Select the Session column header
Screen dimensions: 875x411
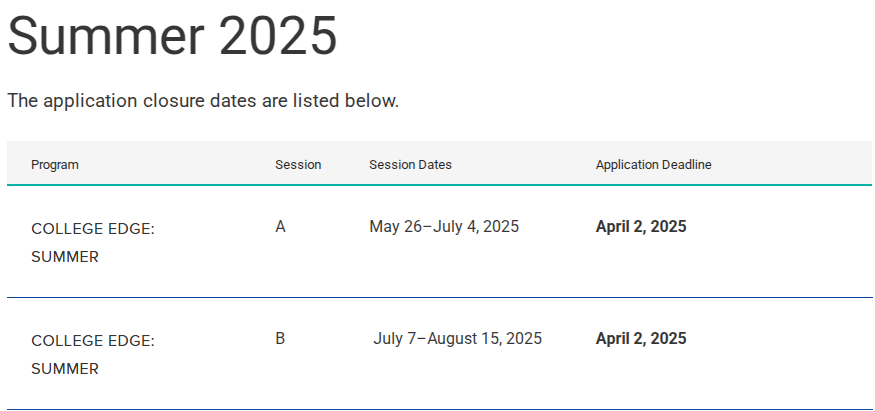298,165
